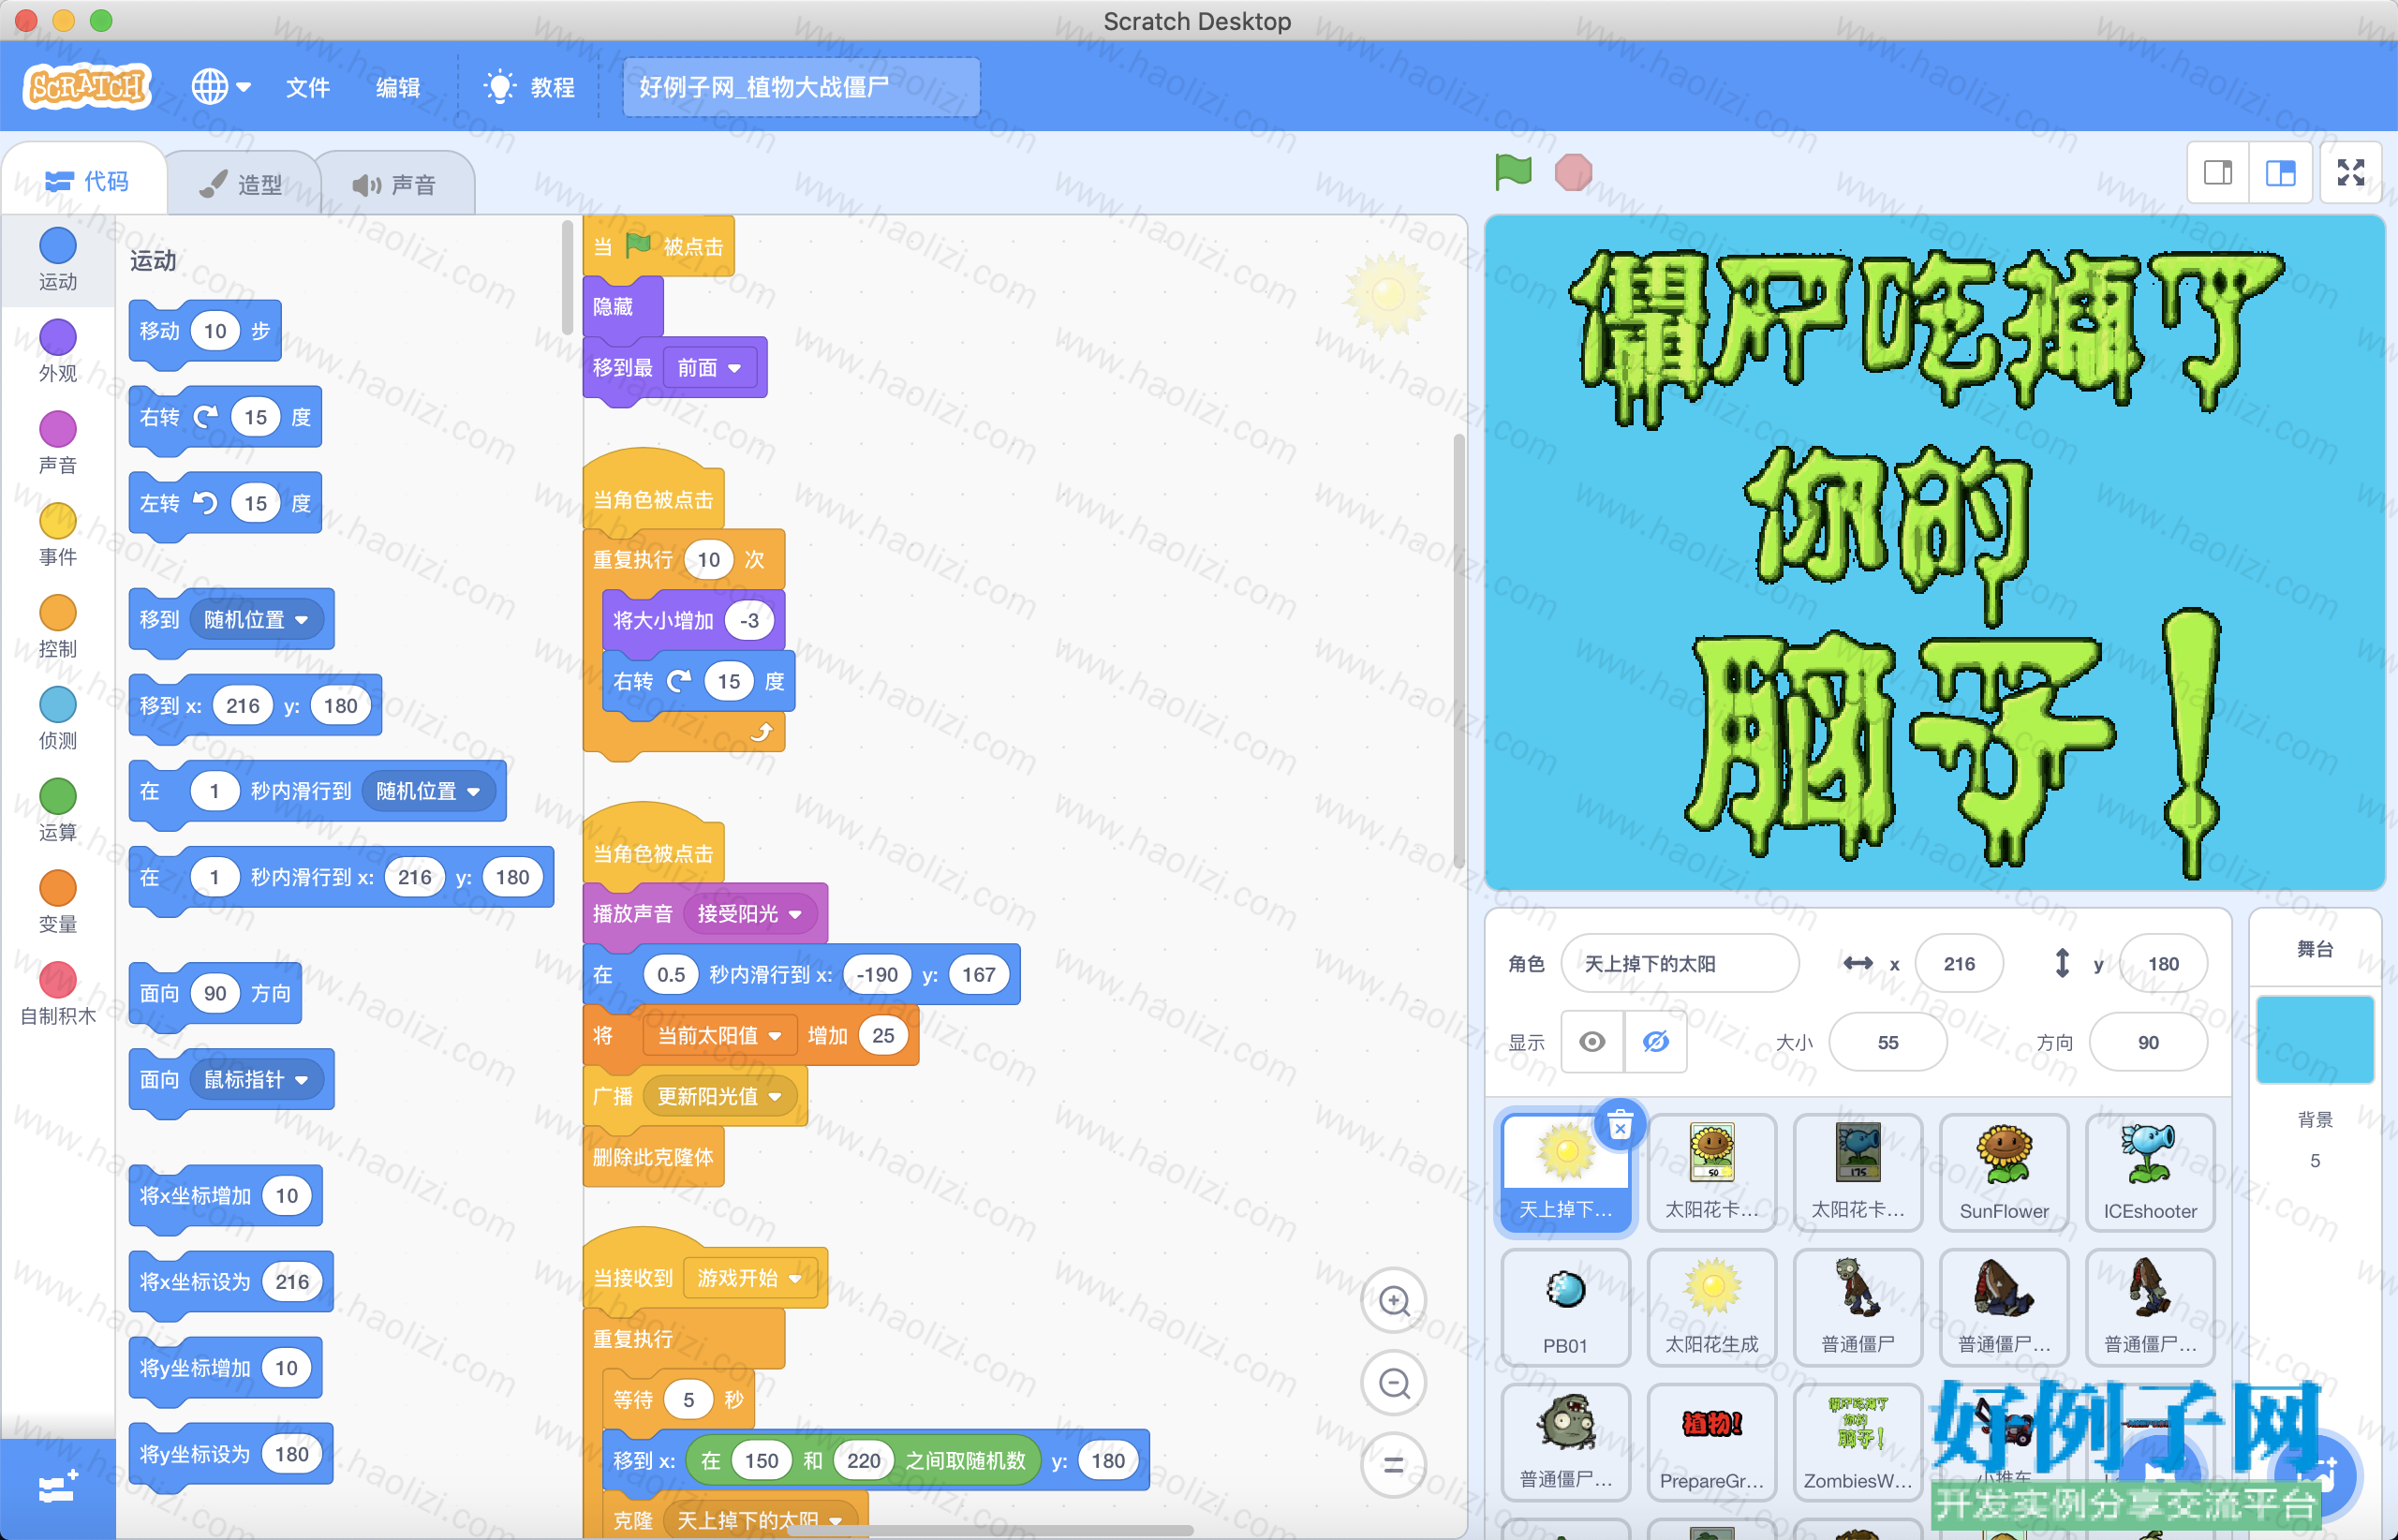Viewport: 2398px width, 1540px height.
Task: Select the 普通僵尸 sprite
Action: [1858, 1308]
